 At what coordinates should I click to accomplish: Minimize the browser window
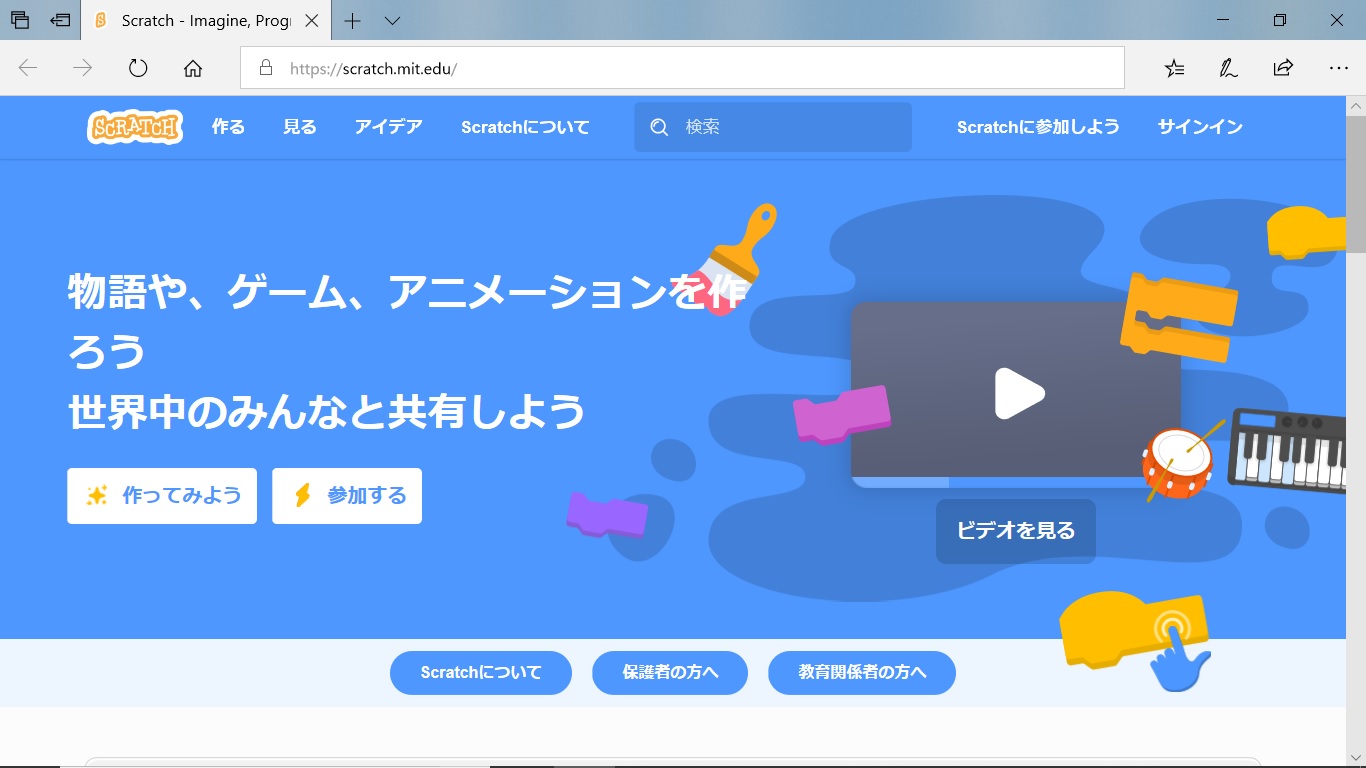tap(1224, 20)
